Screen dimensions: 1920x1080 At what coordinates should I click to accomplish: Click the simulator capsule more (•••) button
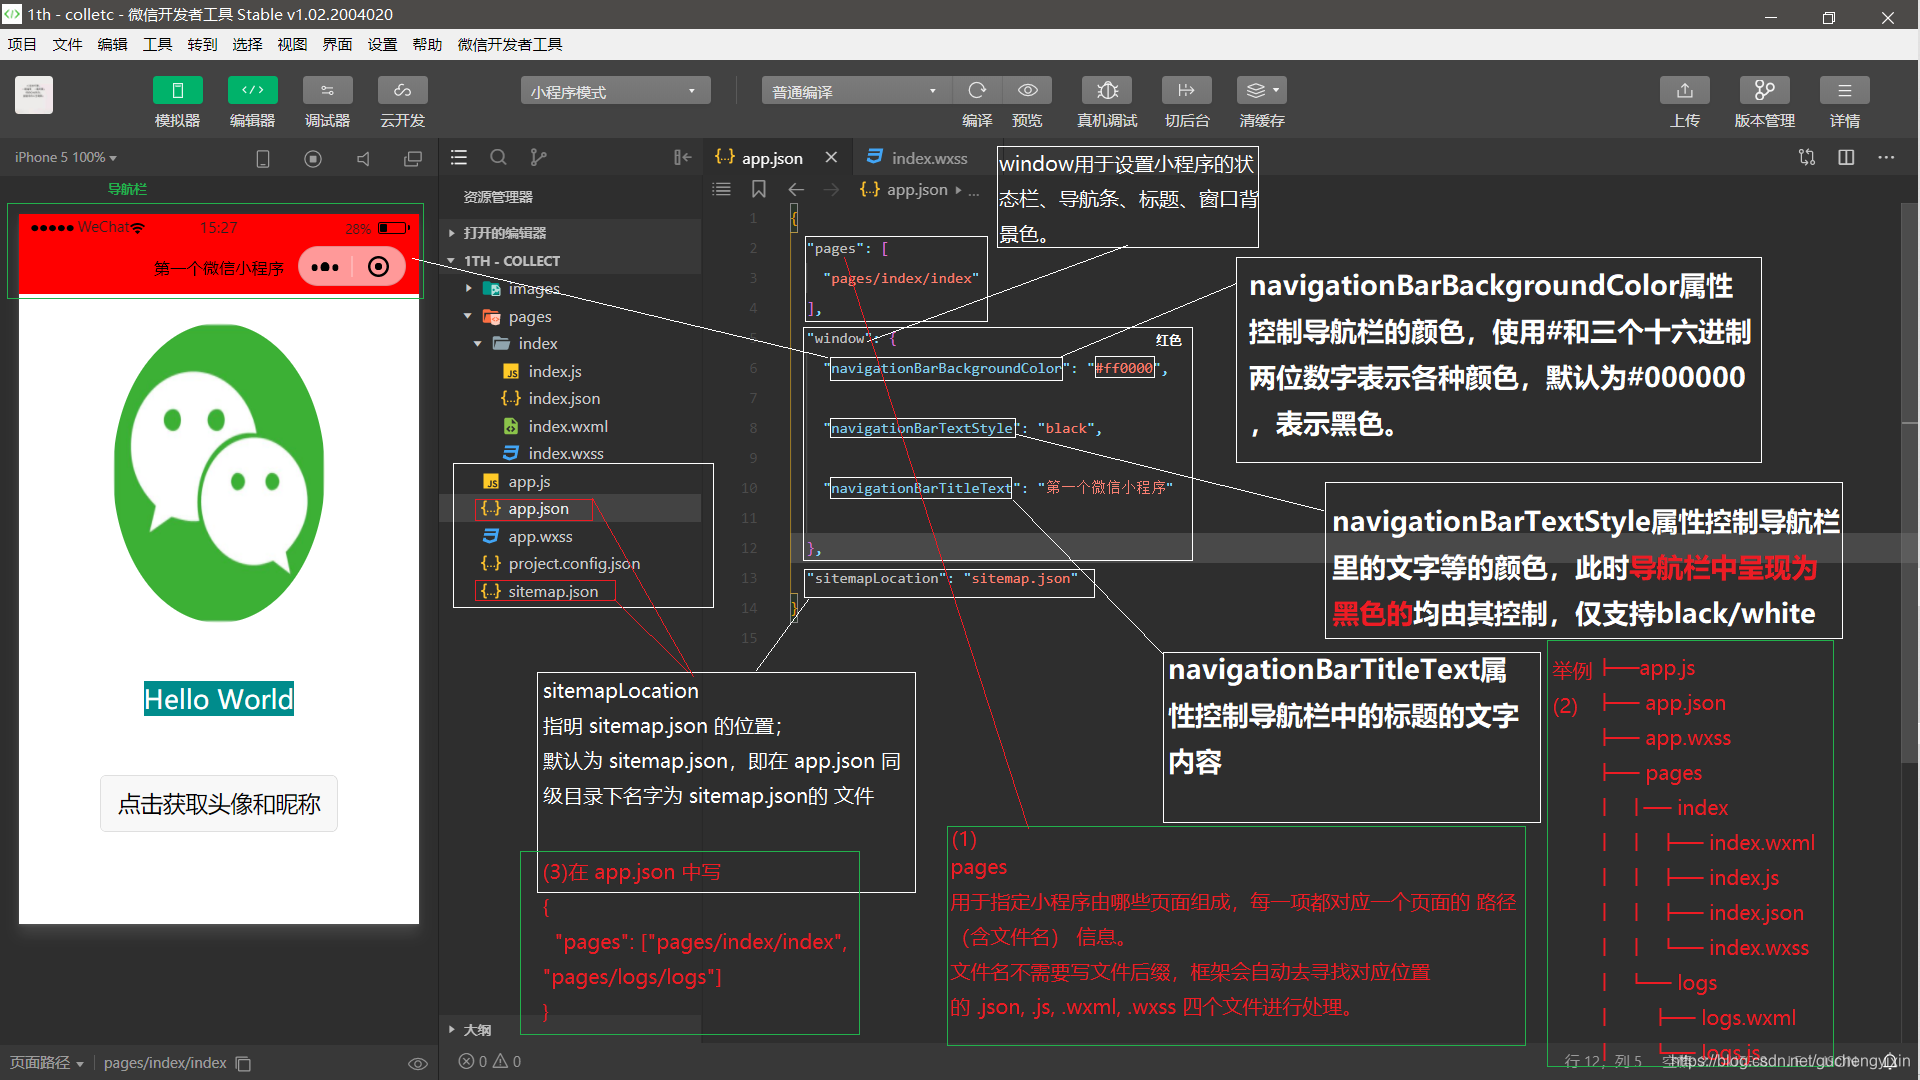click(x=325, y=267)
